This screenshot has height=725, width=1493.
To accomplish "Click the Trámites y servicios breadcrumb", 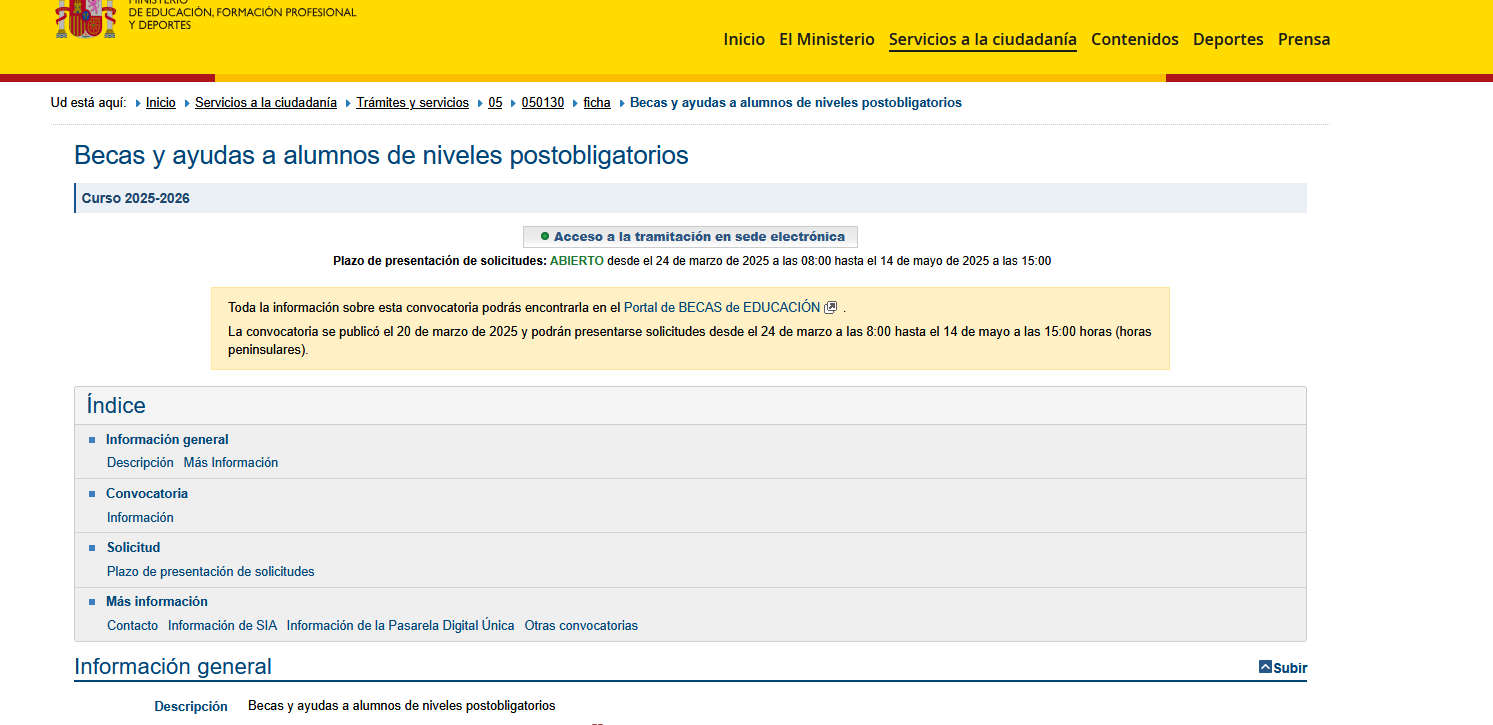I will pos(412,103).
